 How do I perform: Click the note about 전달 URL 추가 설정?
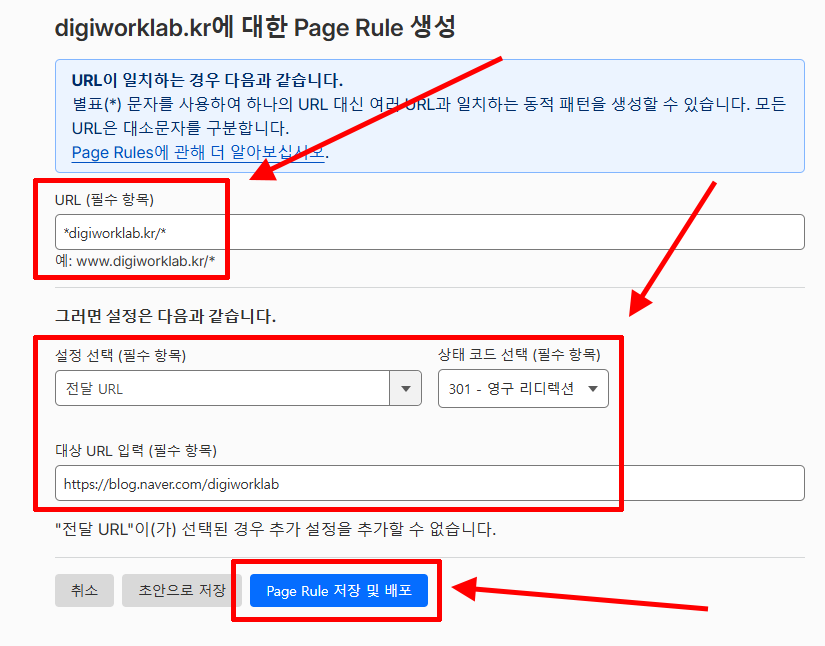tap(276, 529)
